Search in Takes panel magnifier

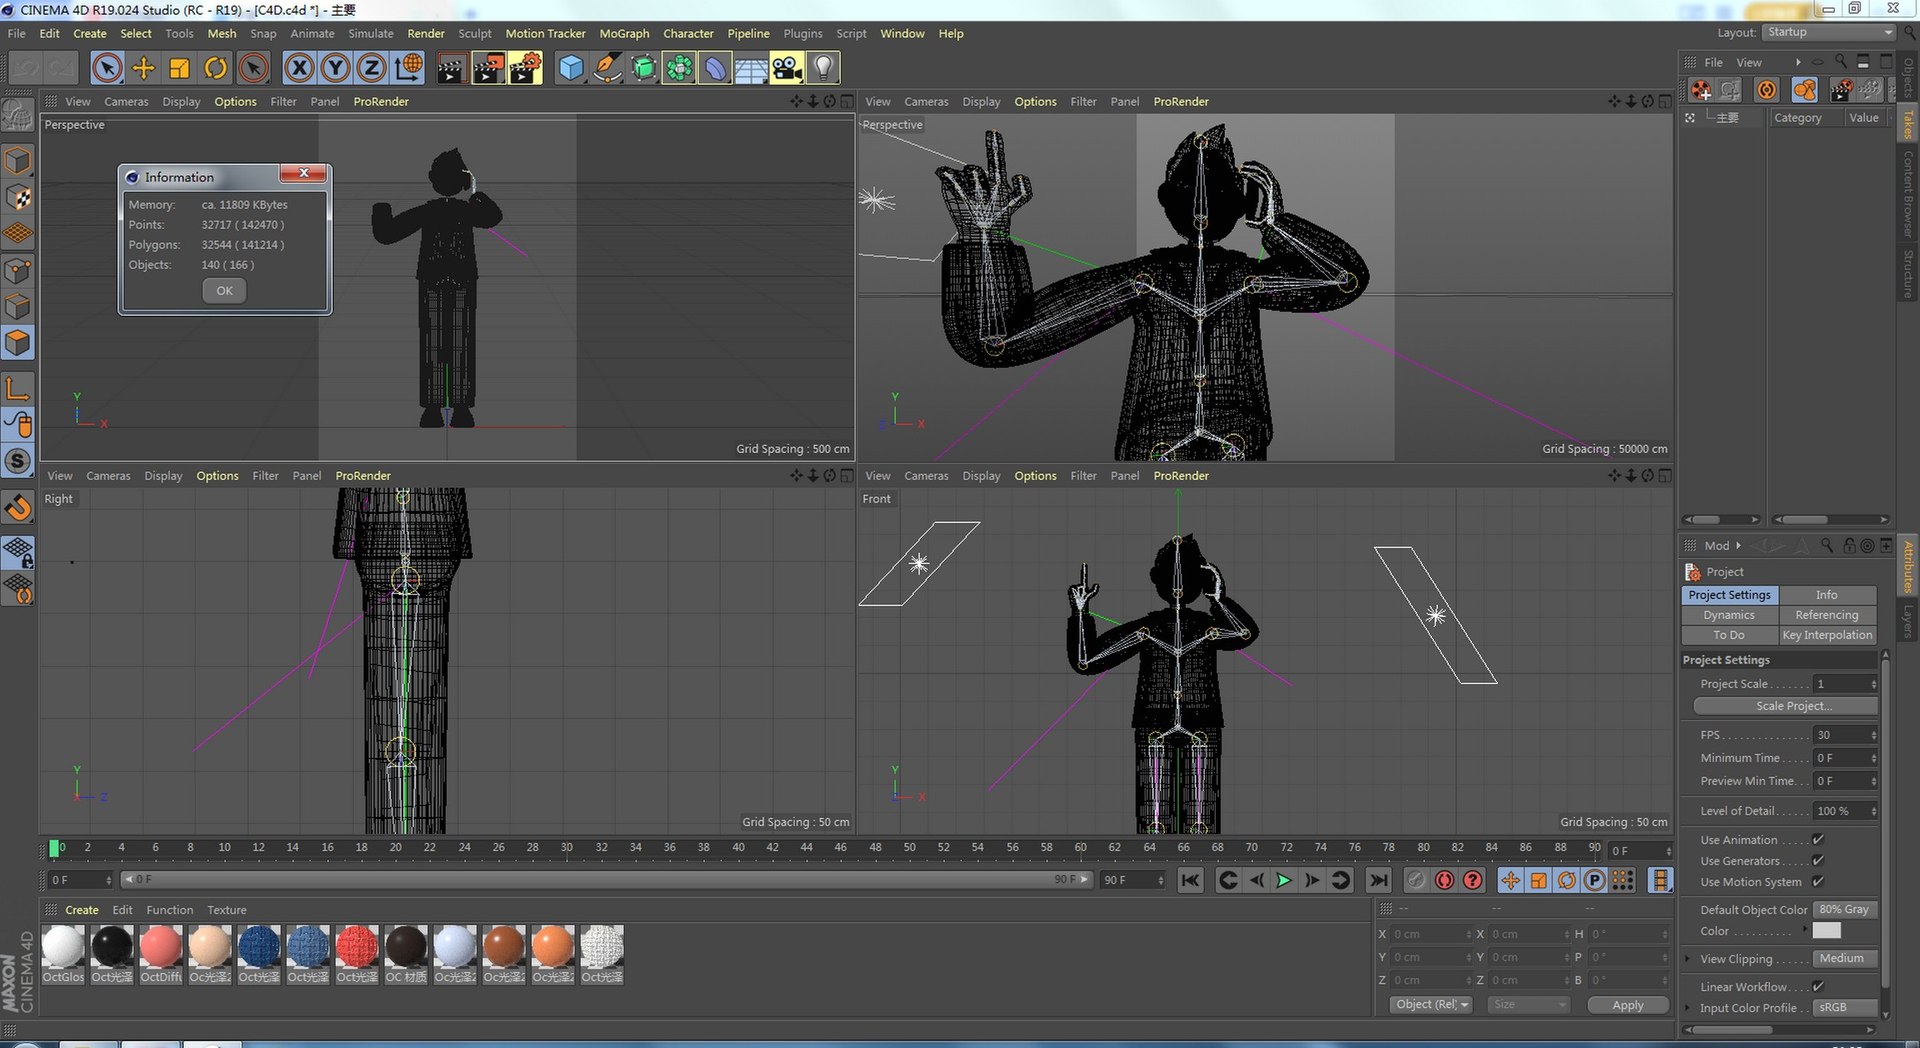(x=1841, y=62)
